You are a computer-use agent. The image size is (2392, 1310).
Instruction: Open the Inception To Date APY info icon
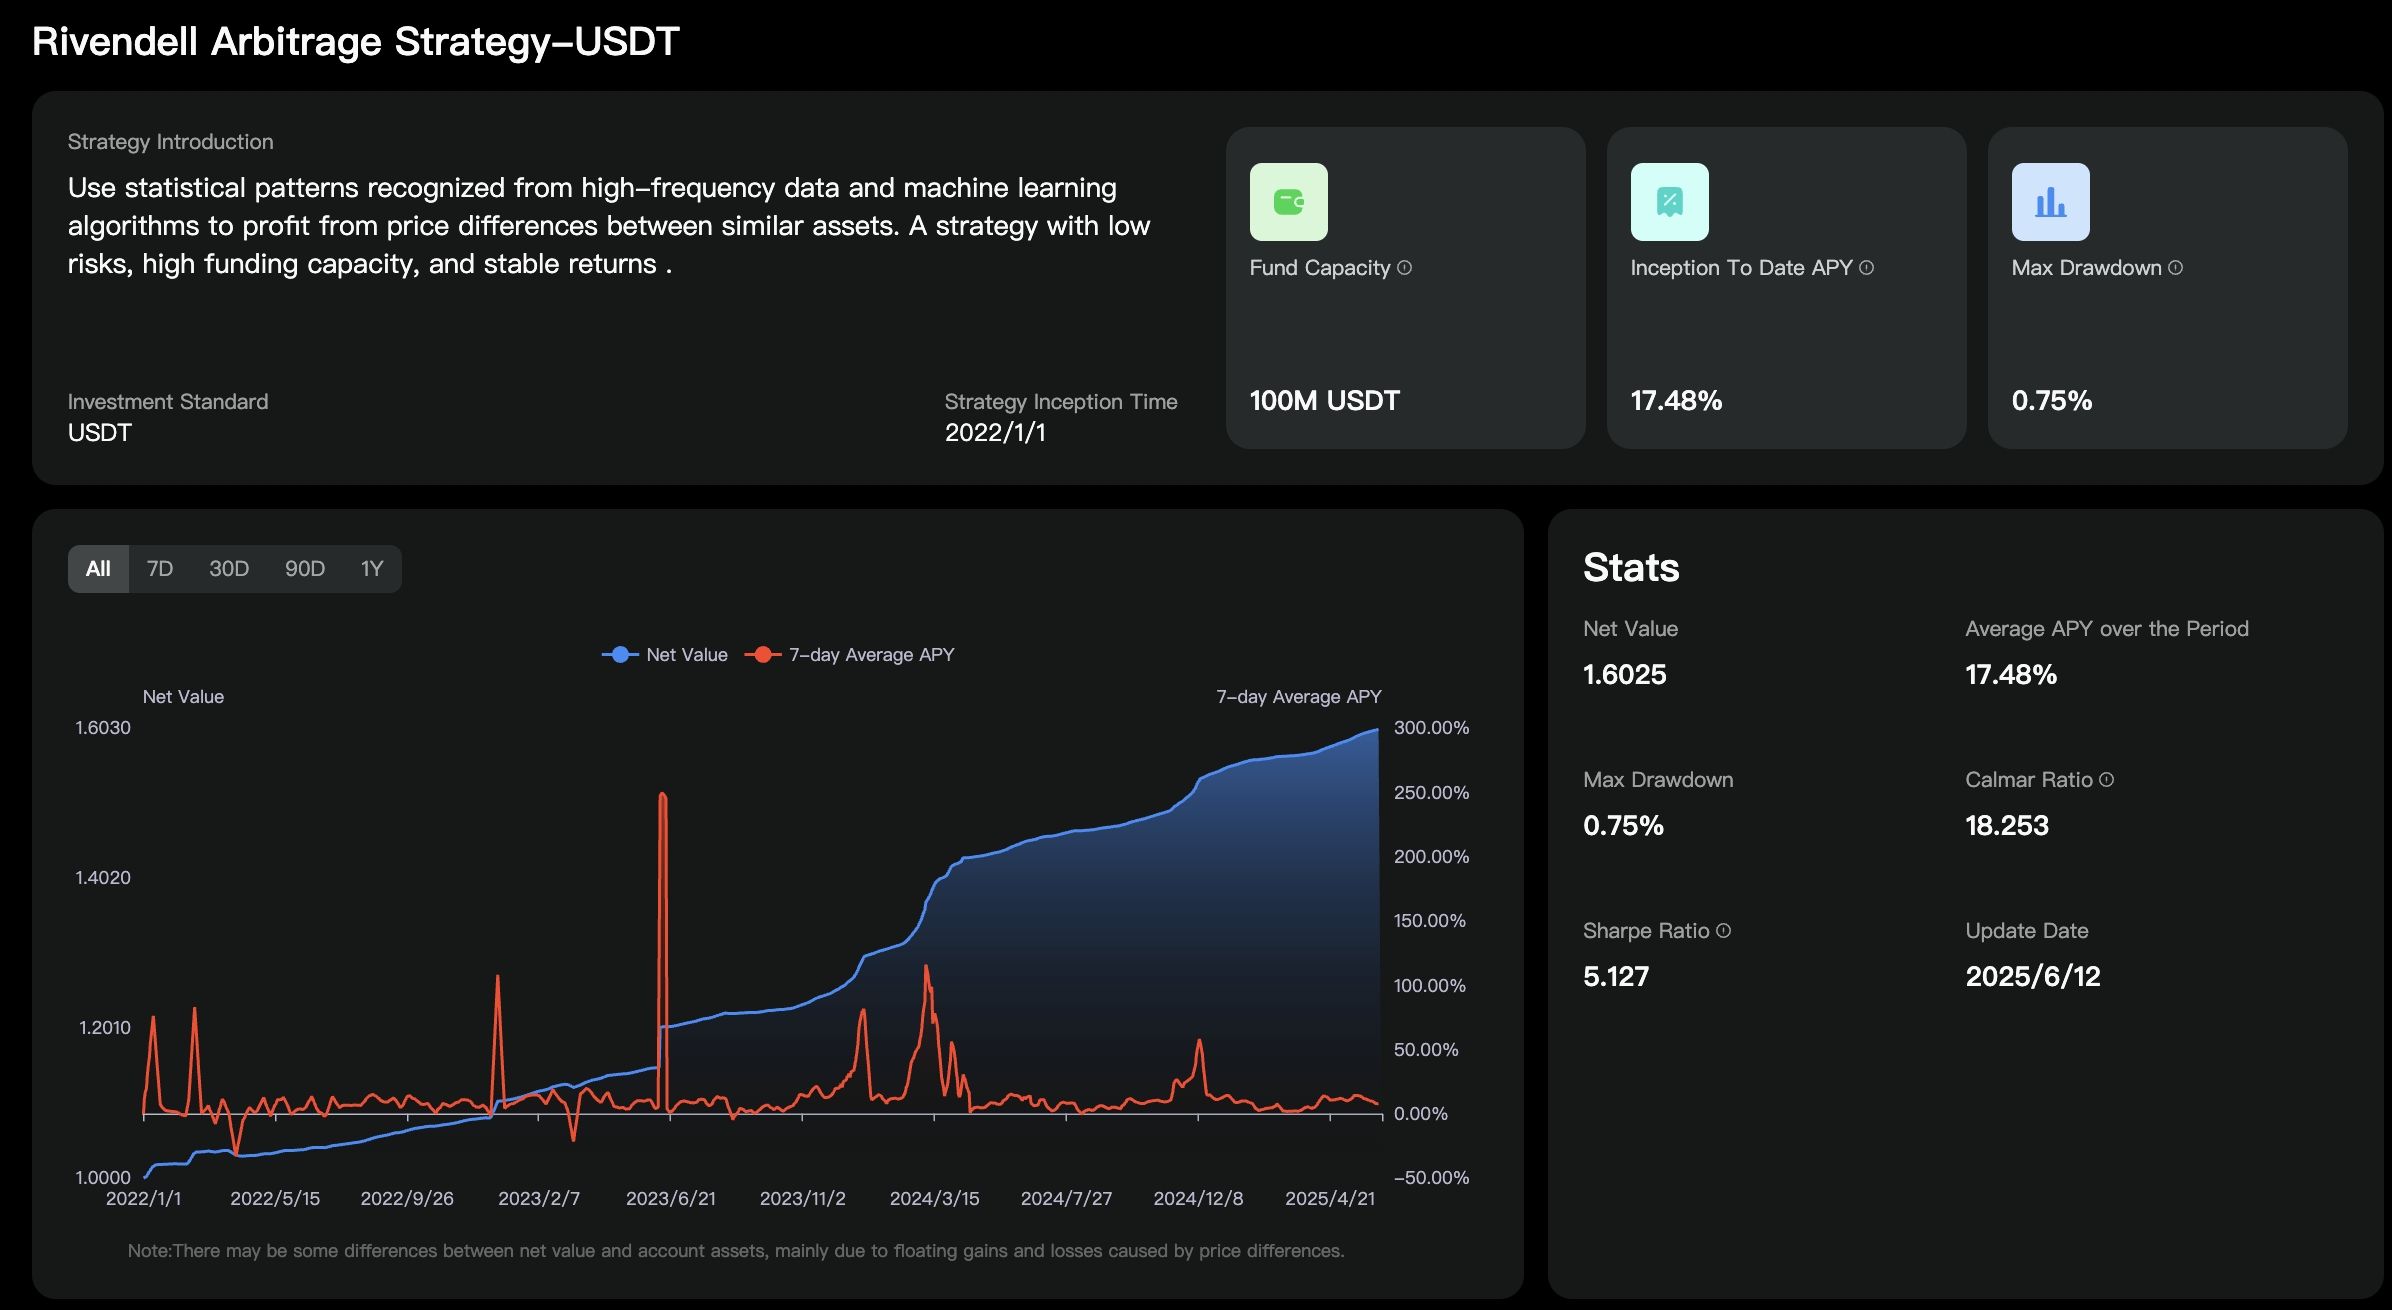[1866, 267]
